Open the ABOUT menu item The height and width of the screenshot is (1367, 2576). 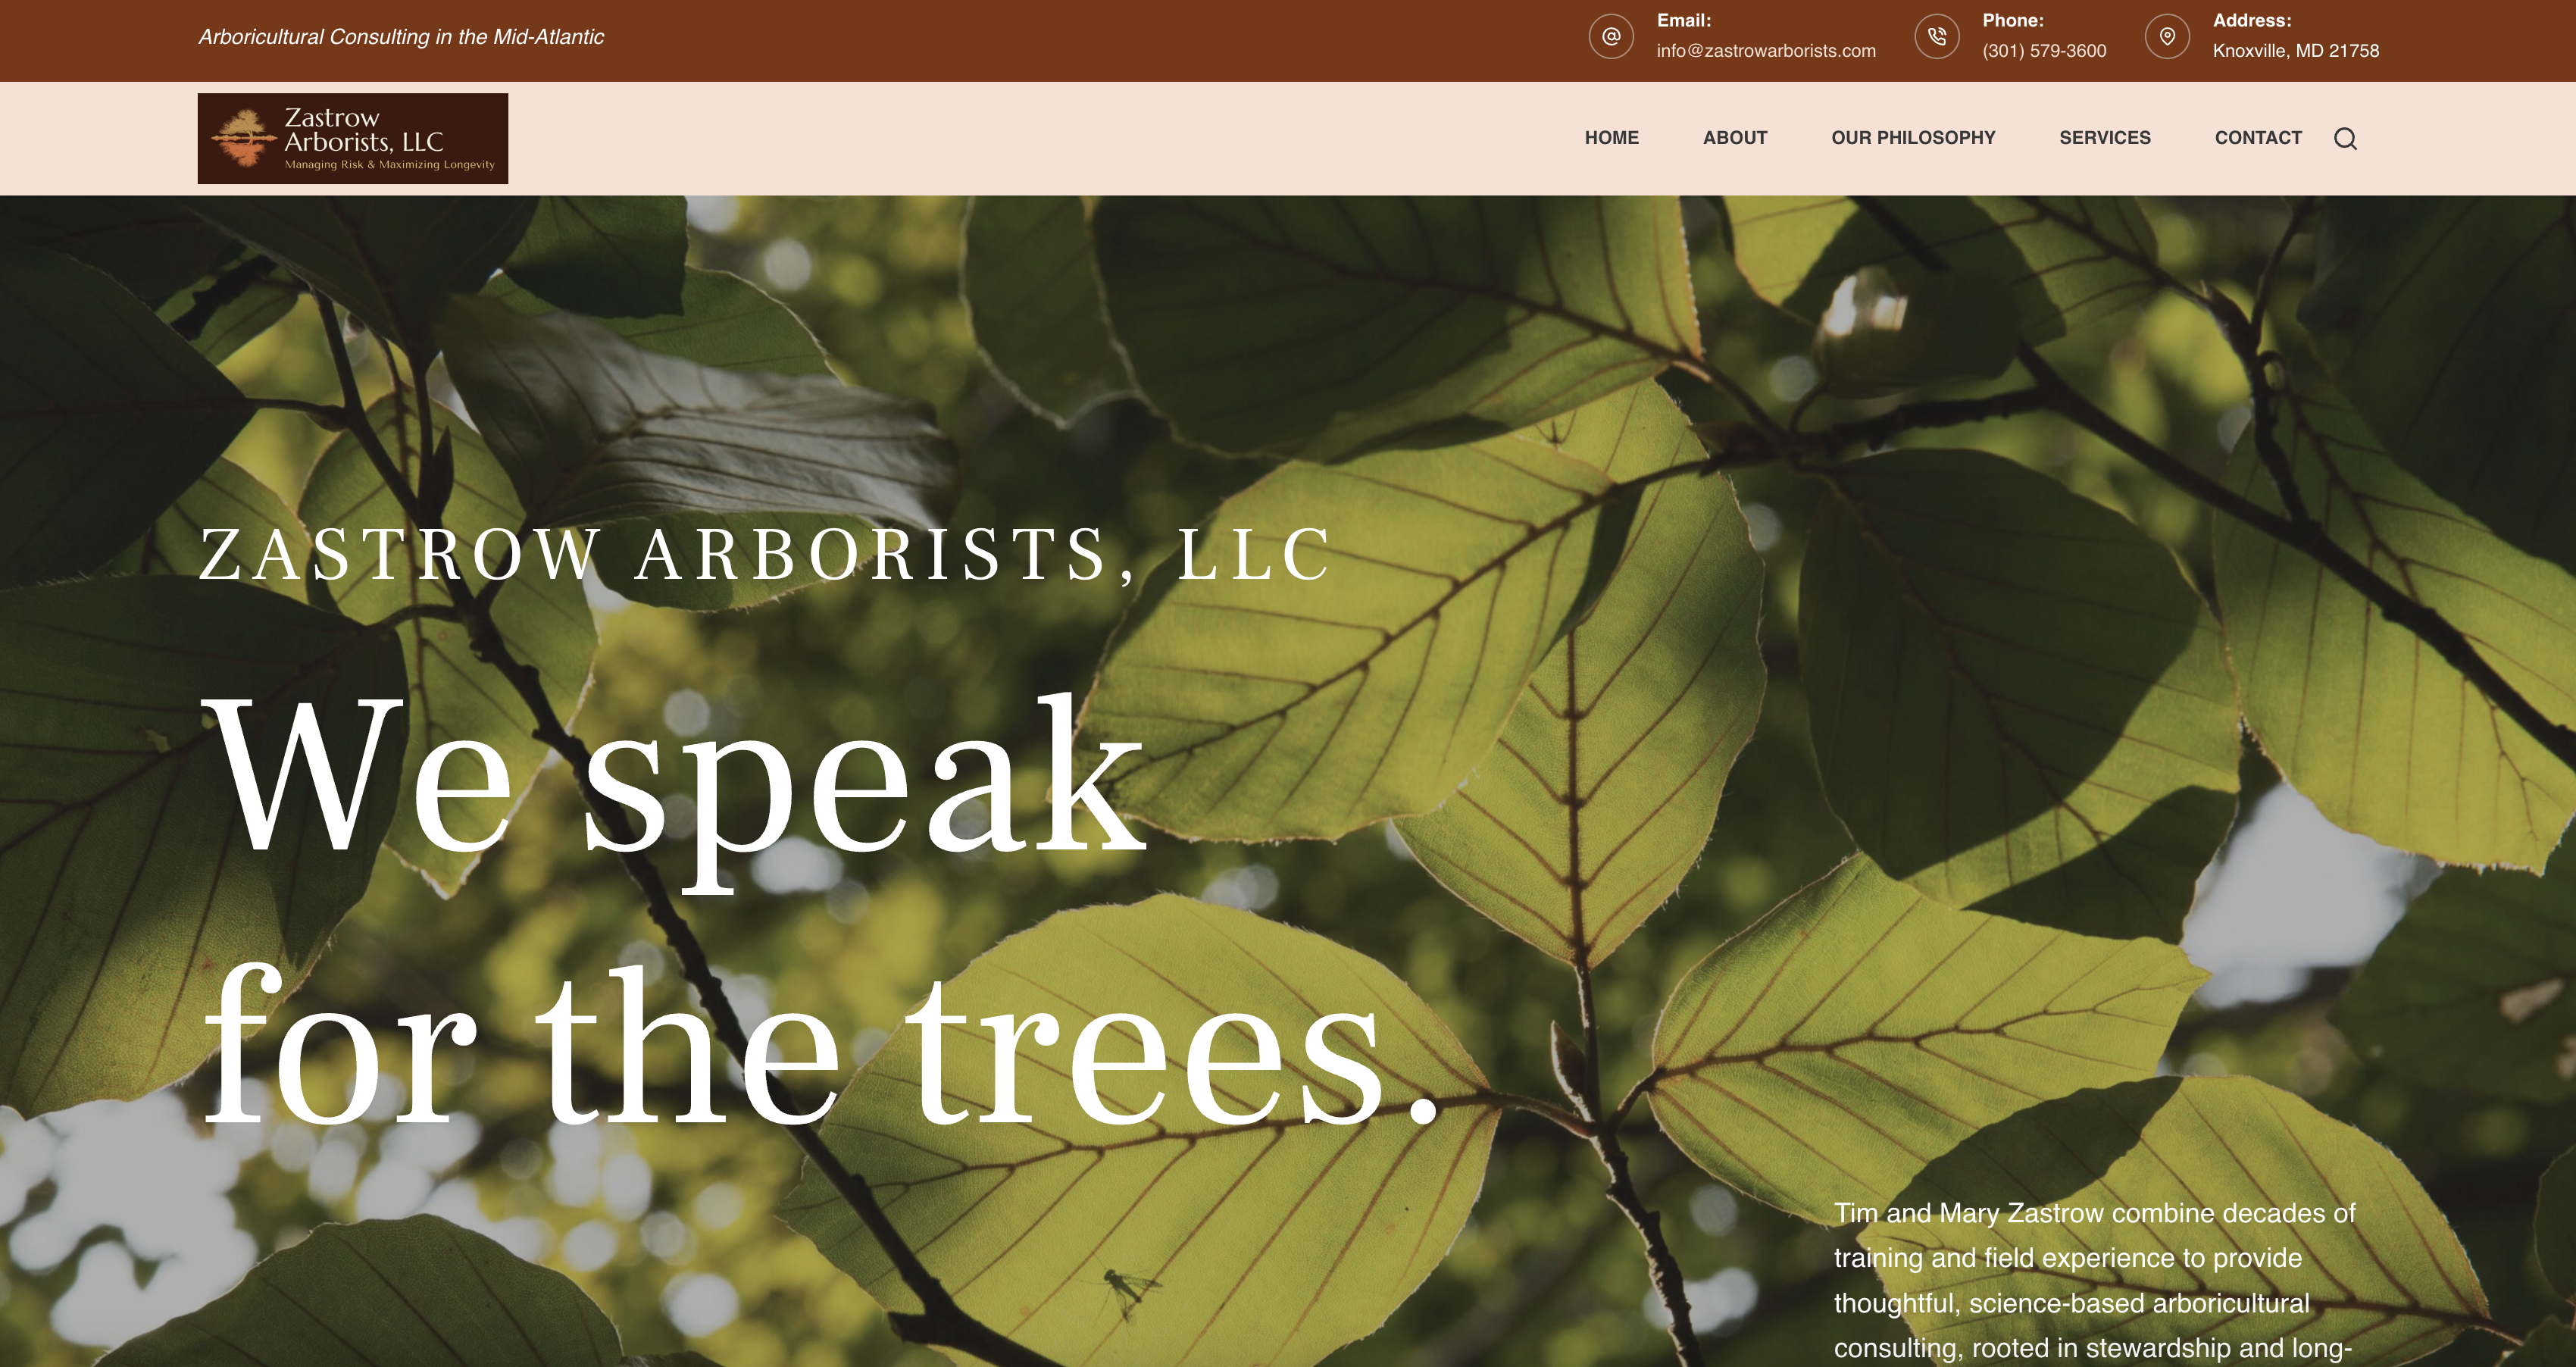pos(1735,138)
